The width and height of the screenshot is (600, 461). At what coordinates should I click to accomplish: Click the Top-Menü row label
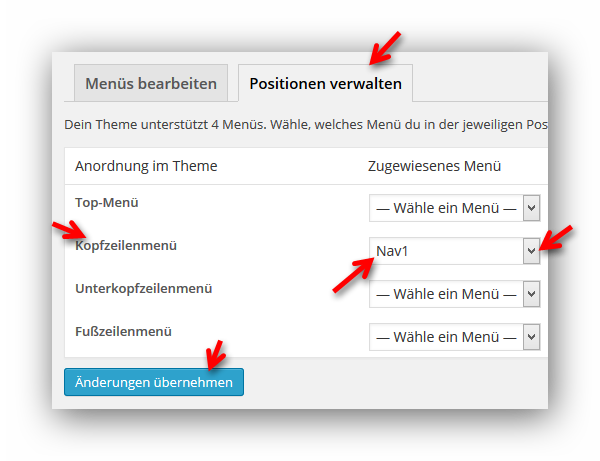pos(107,202)
